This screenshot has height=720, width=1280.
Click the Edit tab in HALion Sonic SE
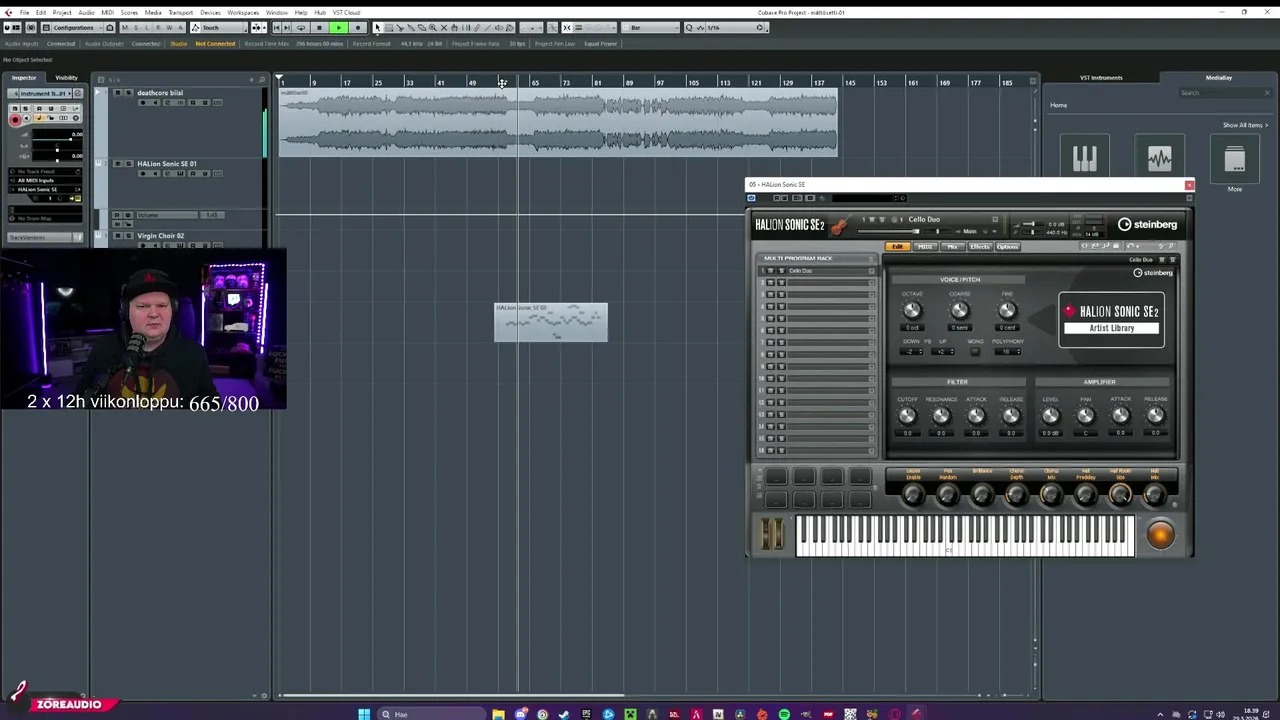(x=897, y=247)
